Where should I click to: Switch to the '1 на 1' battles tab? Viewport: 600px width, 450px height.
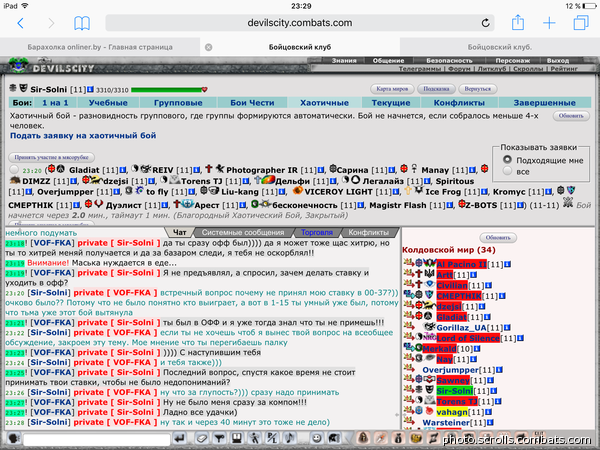(55, 103)
